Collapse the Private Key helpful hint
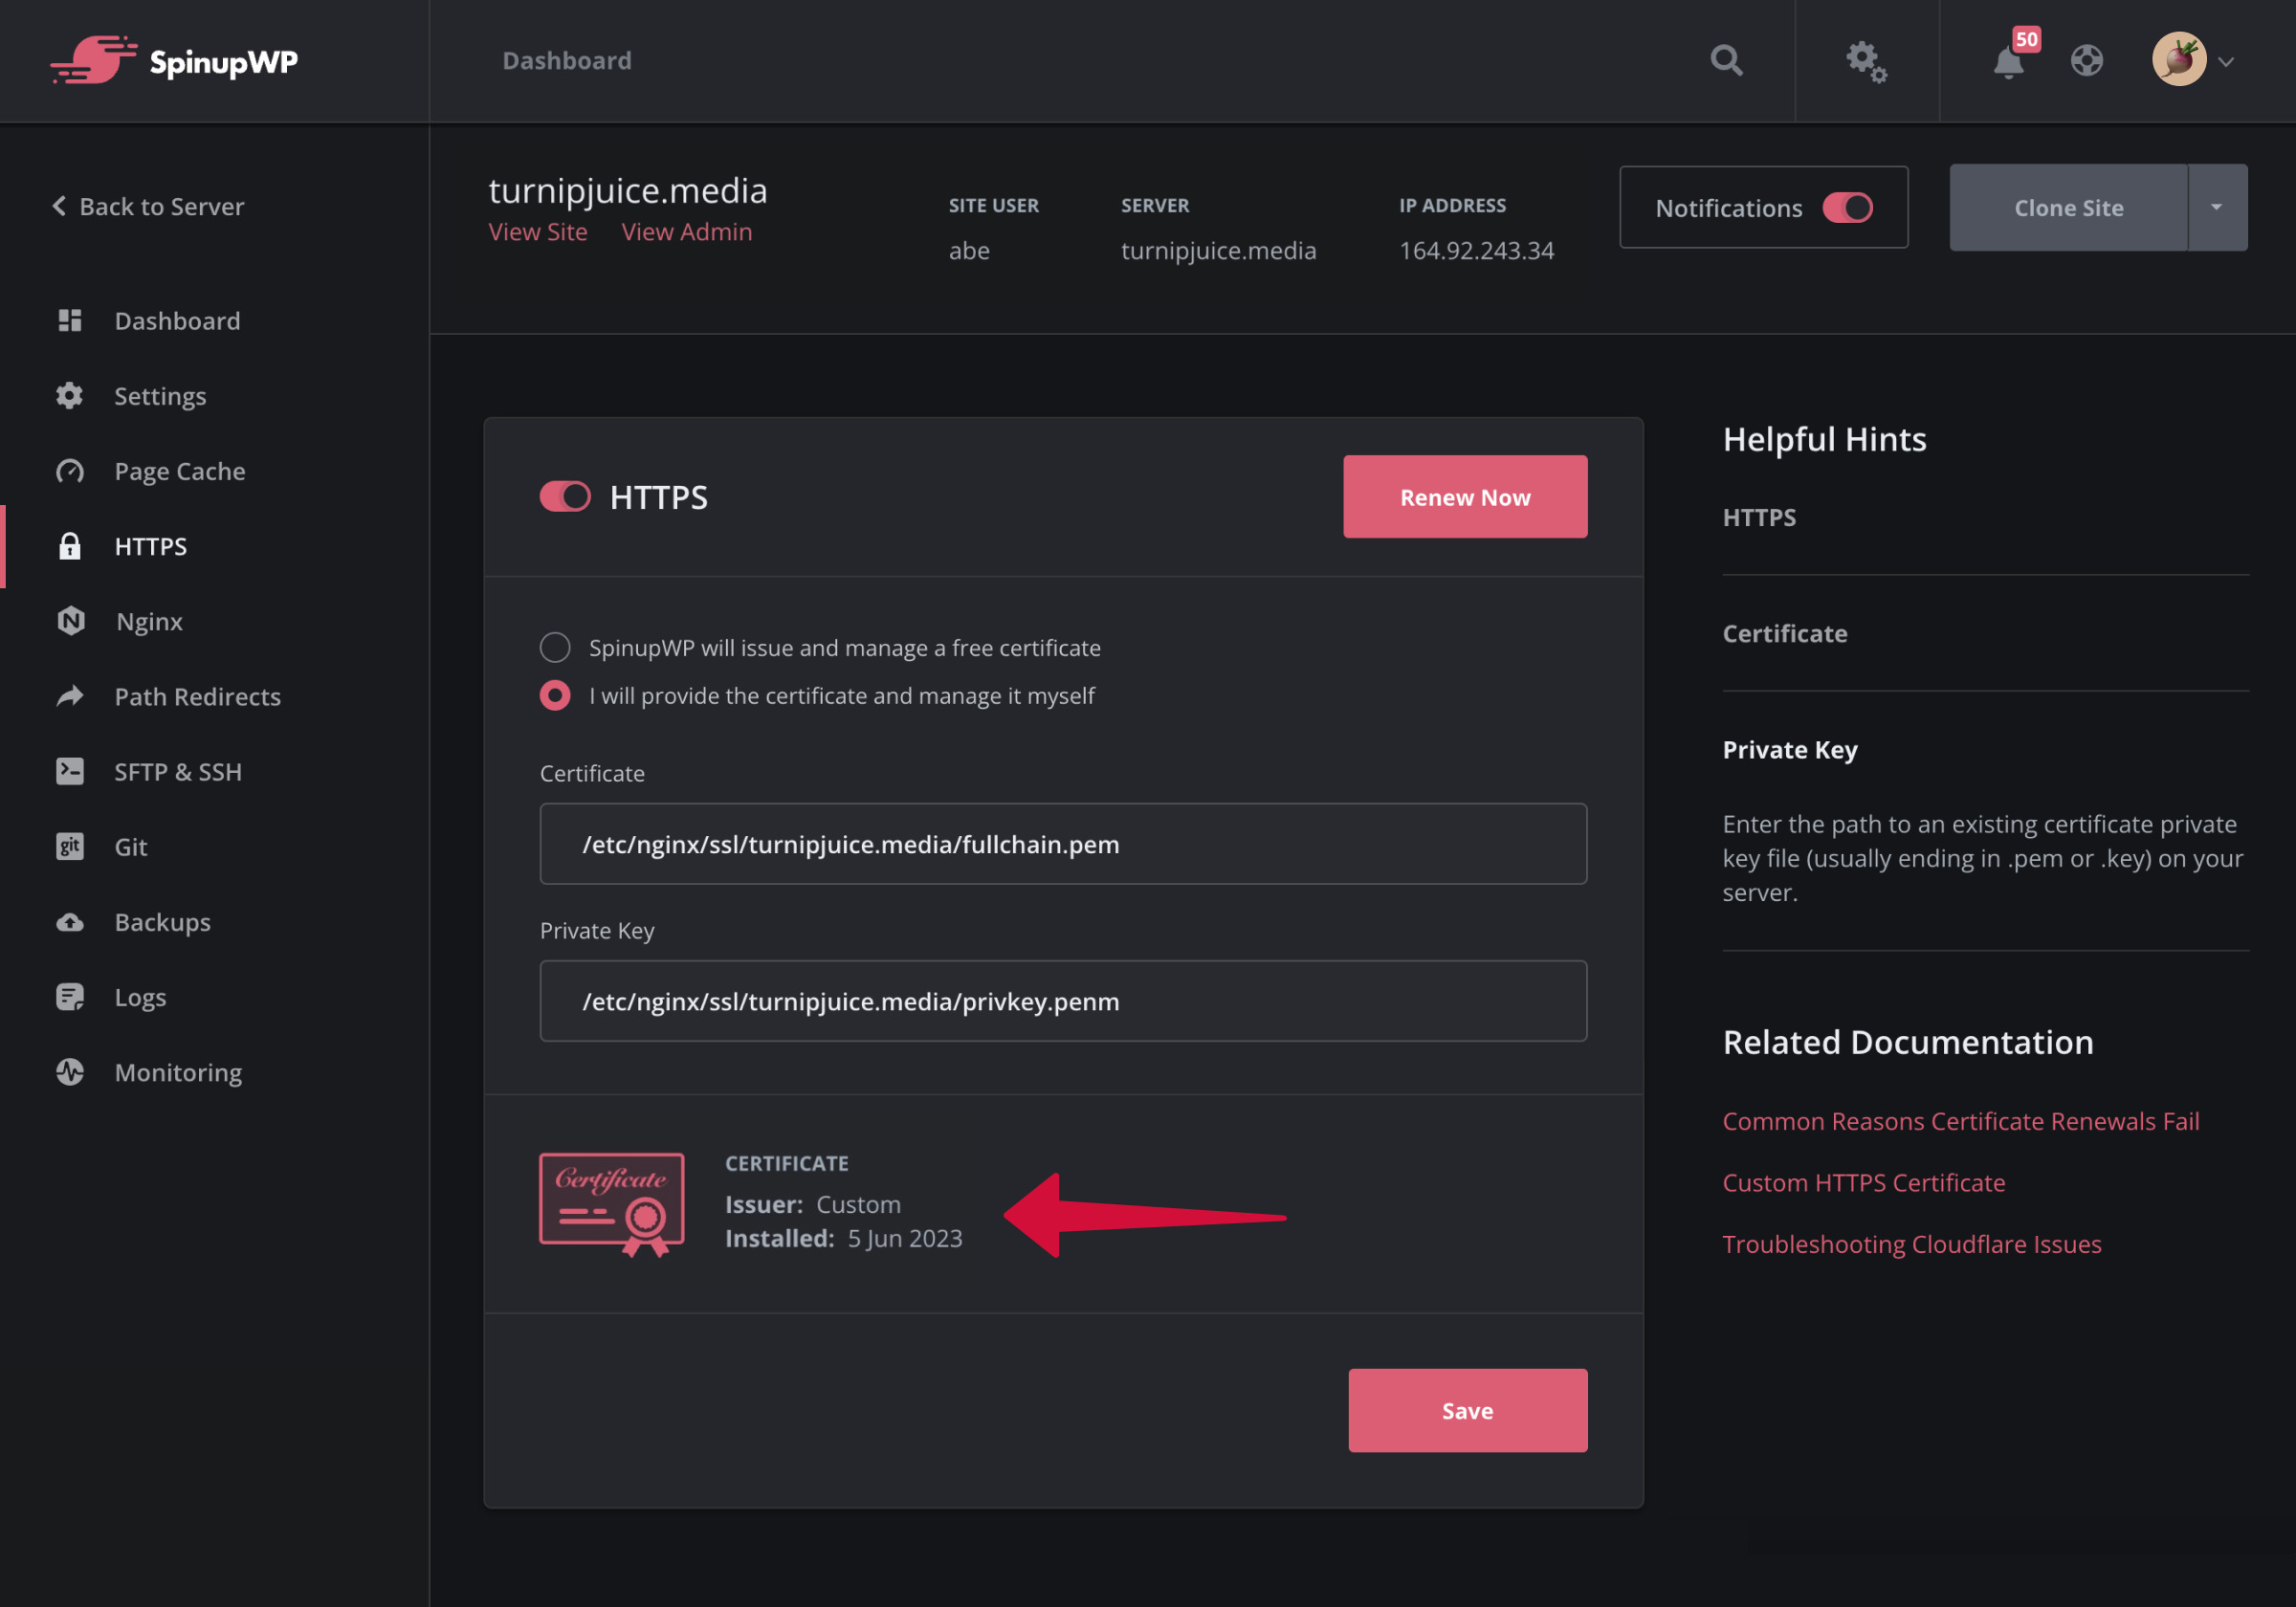Viewport: 2296px width, 1607px height. [1790, 750]
